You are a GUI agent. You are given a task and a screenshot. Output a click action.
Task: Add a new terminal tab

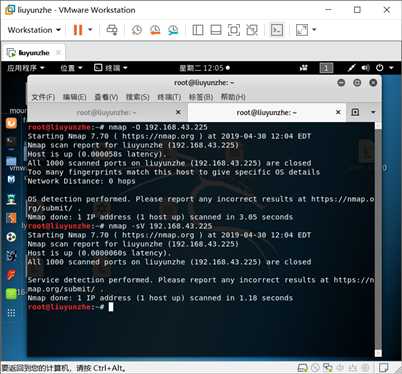[355, 112]
